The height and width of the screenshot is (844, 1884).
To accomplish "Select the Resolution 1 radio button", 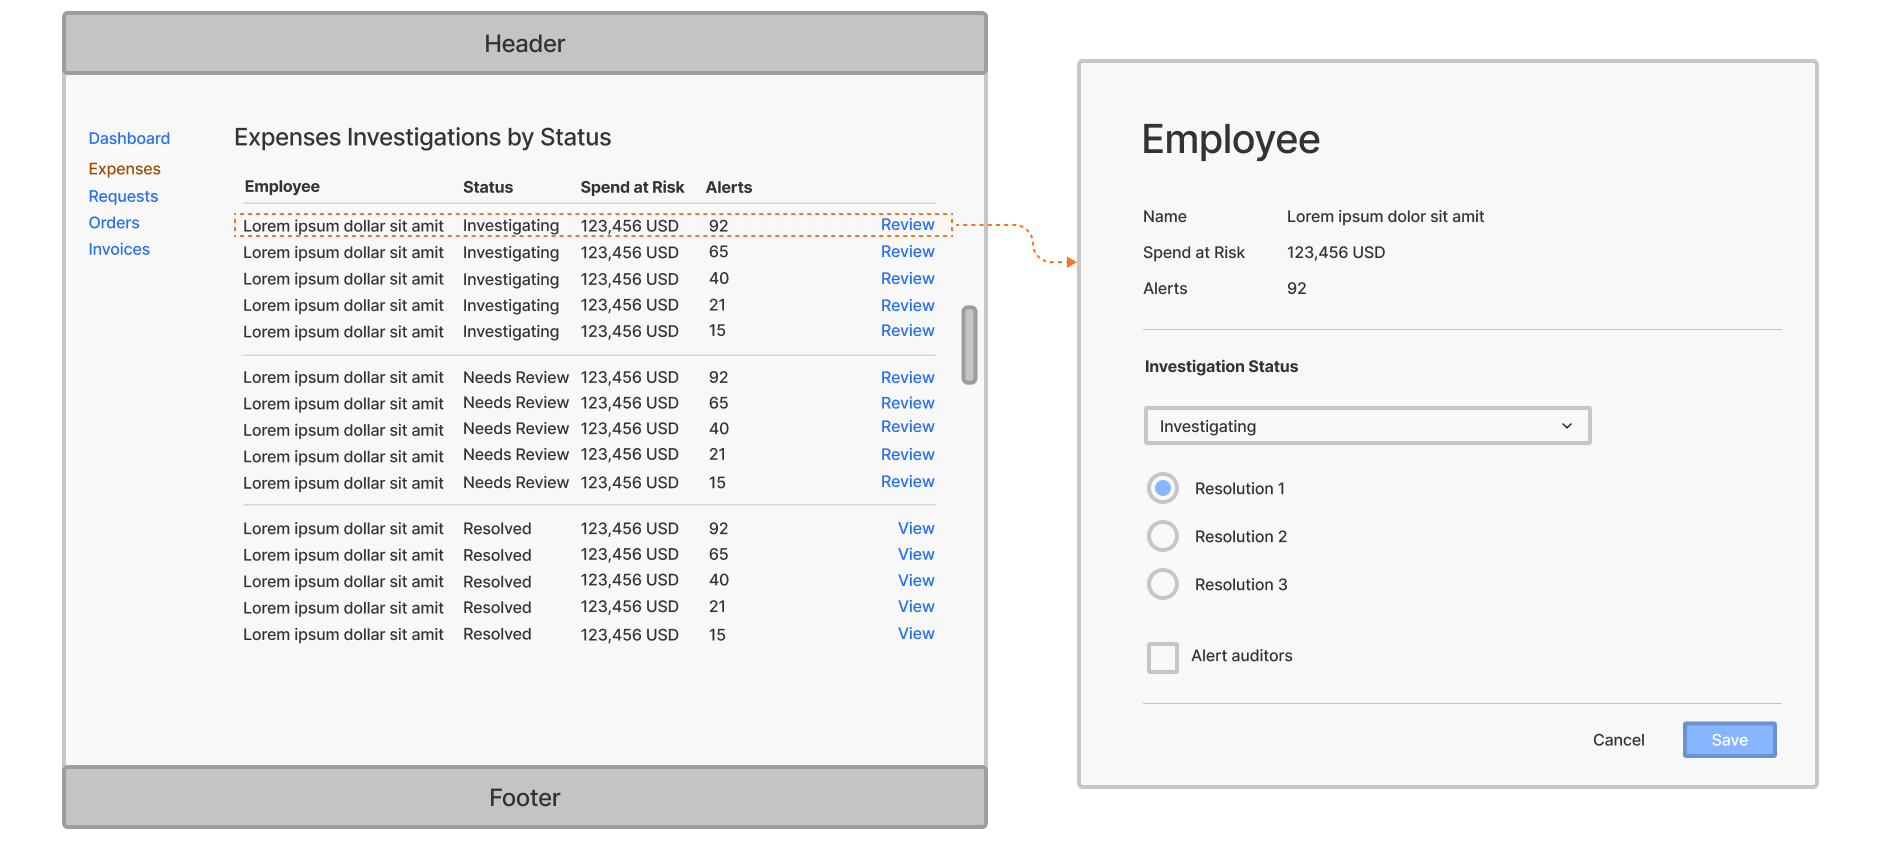I will tap(1162, 488).
